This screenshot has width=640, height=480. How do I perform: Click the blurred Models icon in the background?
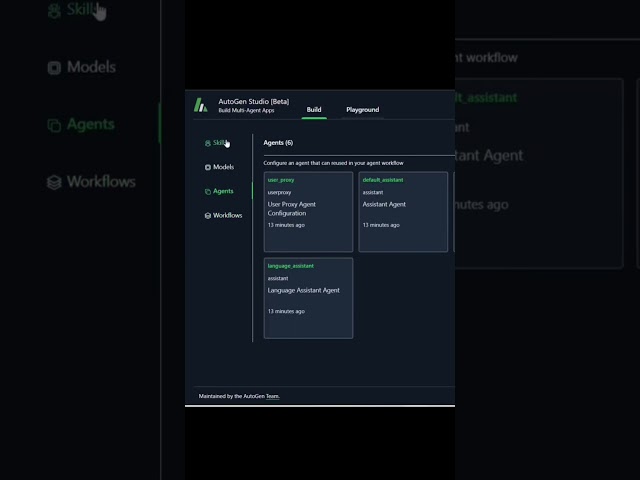(54, 67)
